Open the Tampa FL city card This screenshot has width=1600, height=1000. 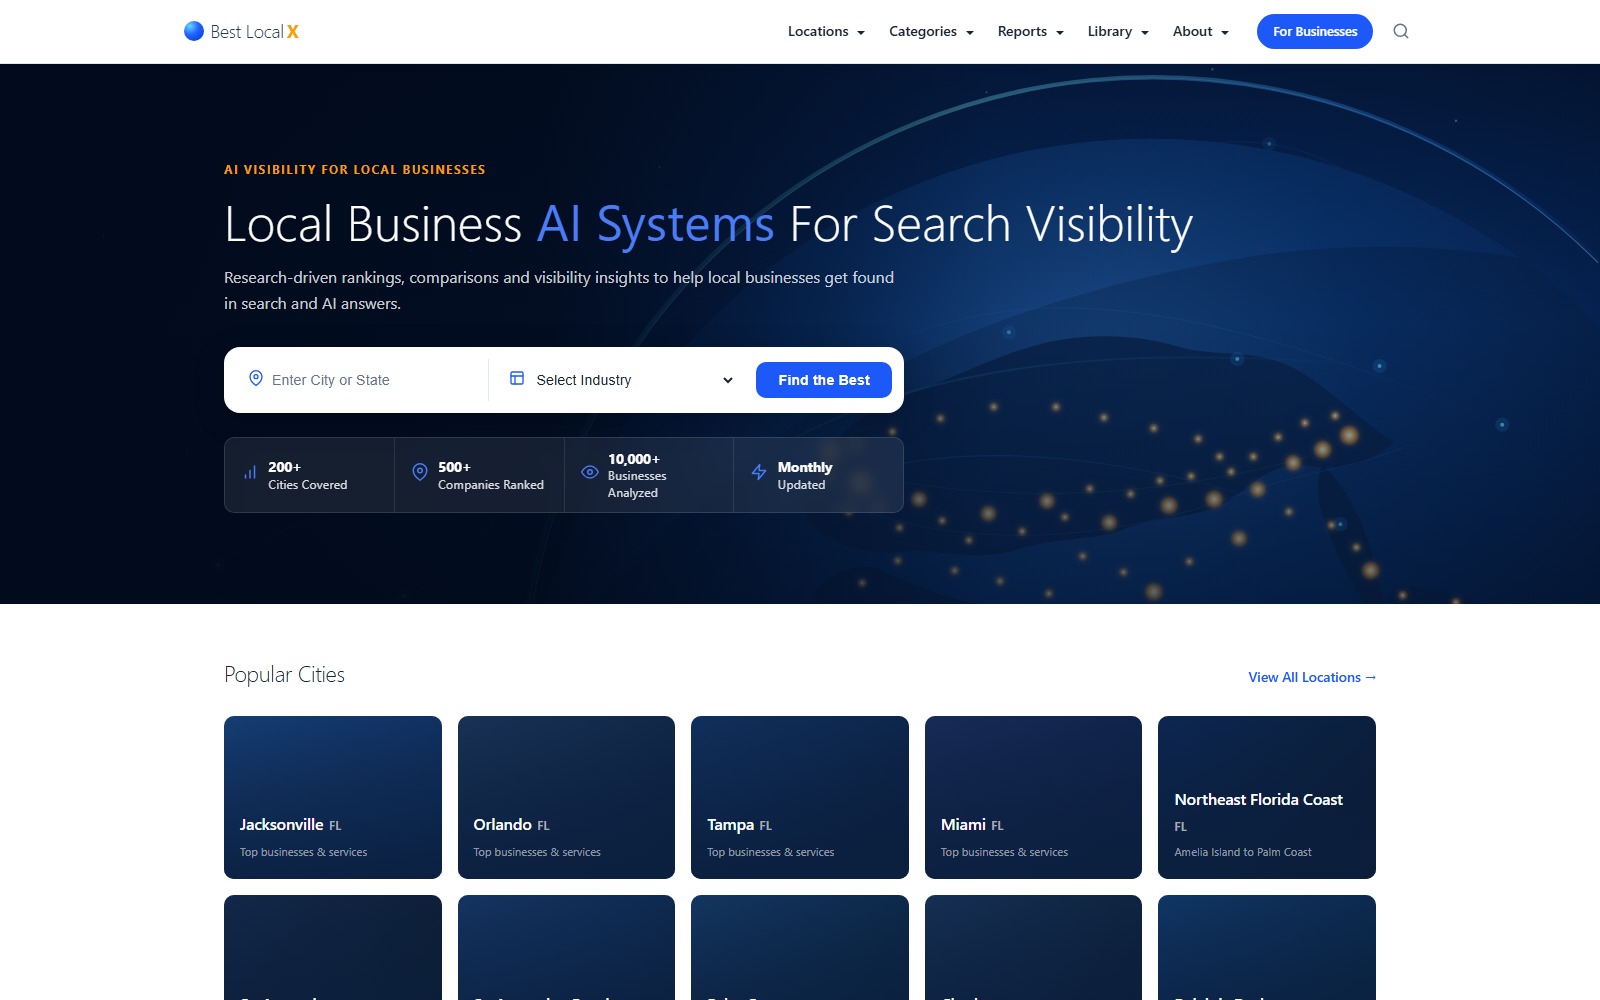coord(800,797)
